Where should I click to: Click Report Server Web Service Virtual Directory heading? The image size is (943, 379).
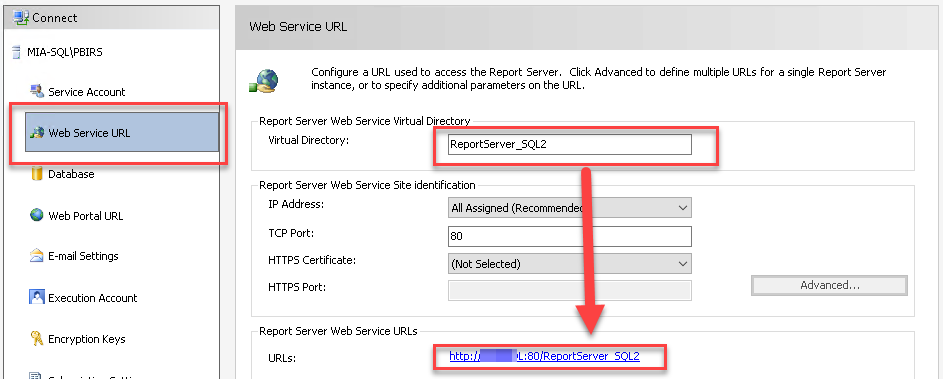364,121
